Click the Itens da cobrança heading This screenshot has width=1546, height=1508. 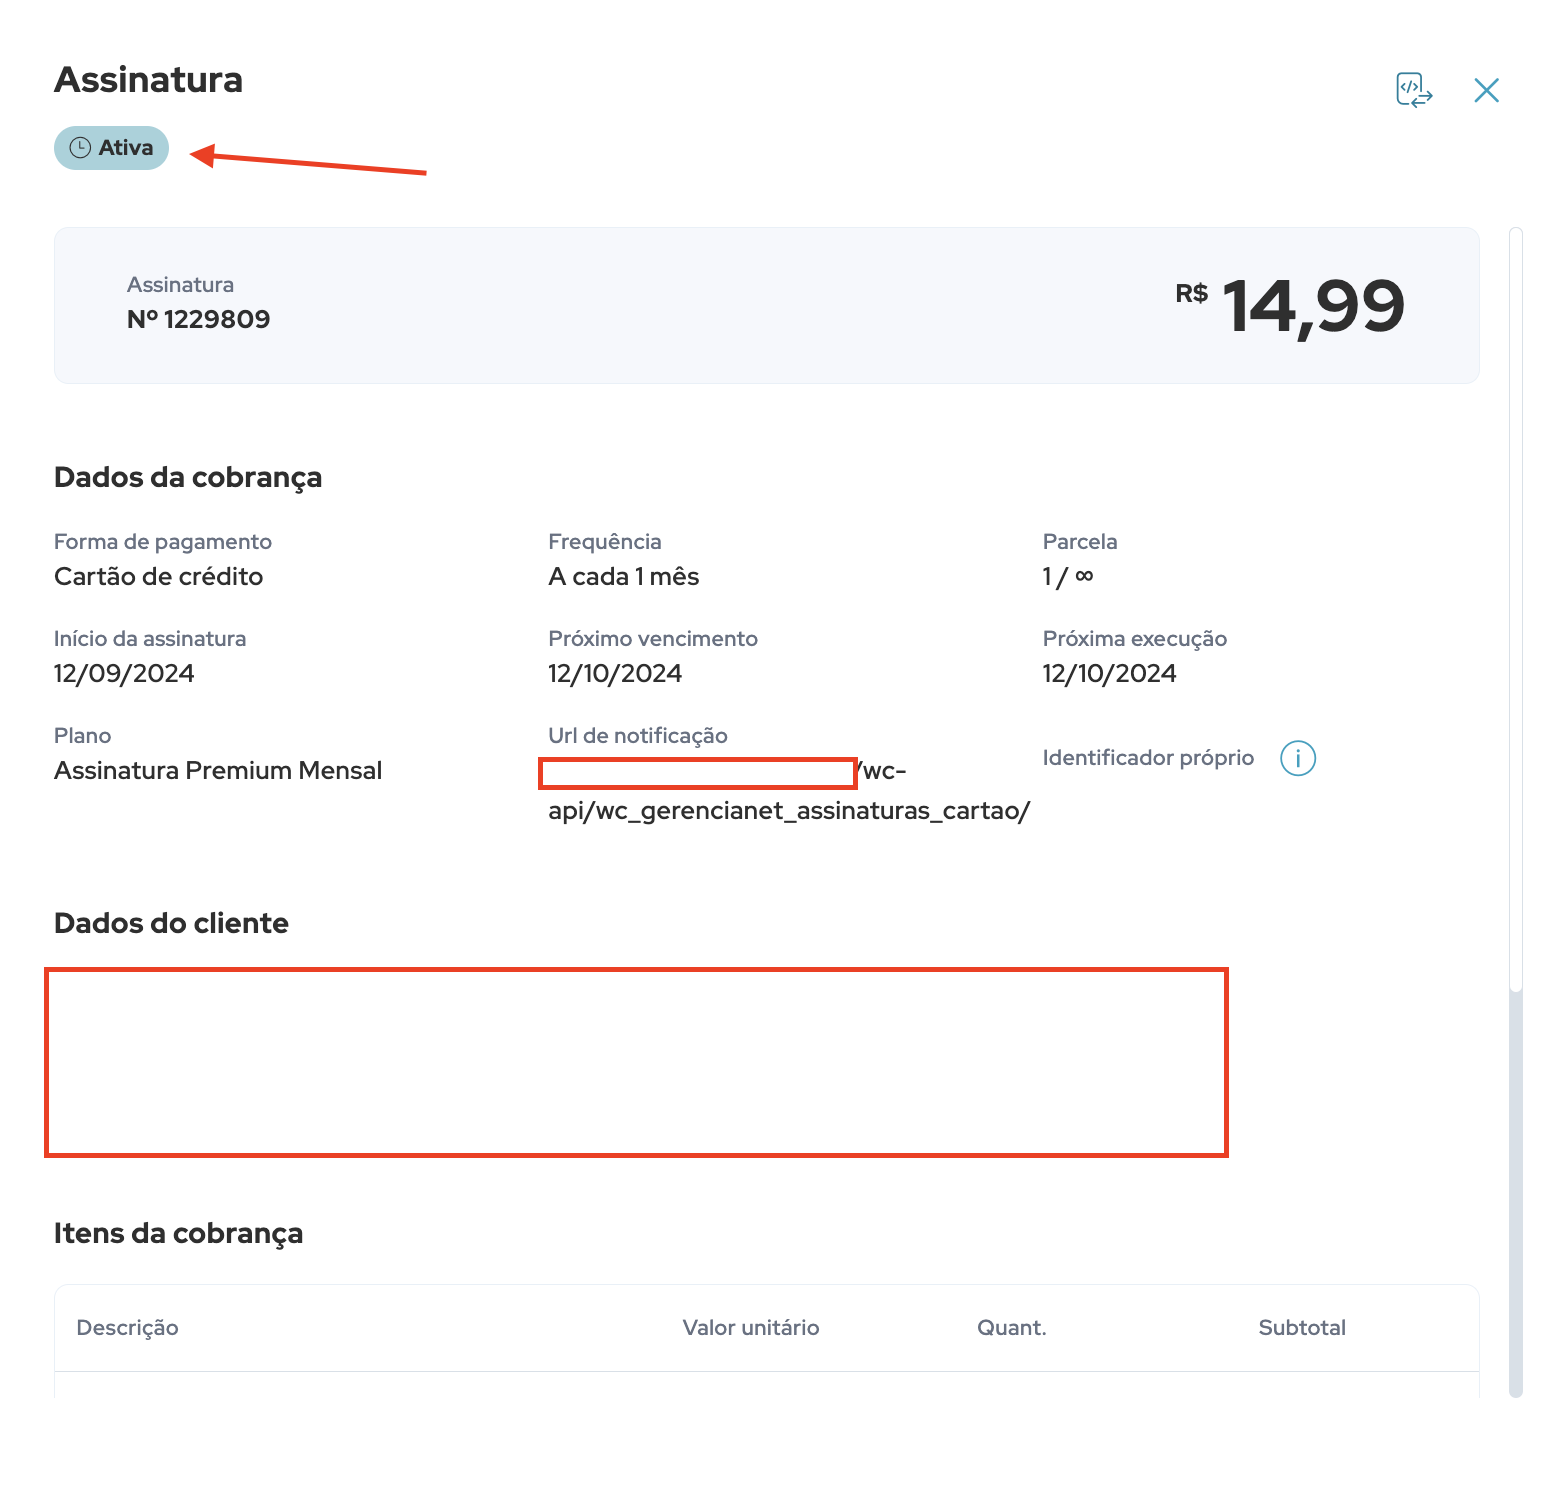coord(178,1234)
